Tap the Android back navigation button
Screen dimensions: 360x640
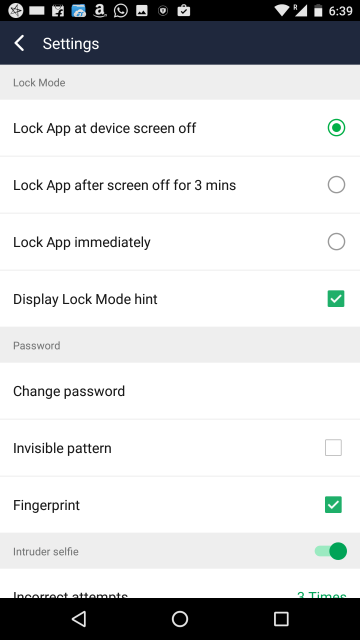pyautogui.click(x=79, y=619)
